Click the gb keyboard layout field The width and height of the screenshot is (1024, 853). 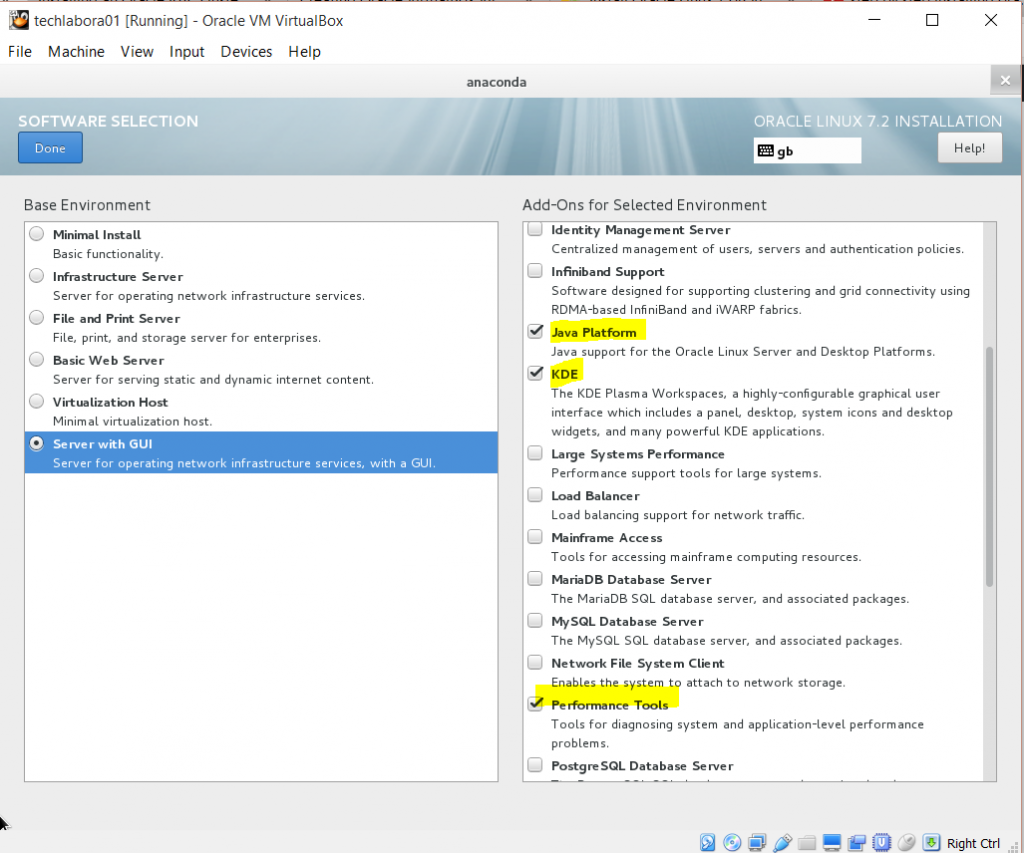point(807,151)
